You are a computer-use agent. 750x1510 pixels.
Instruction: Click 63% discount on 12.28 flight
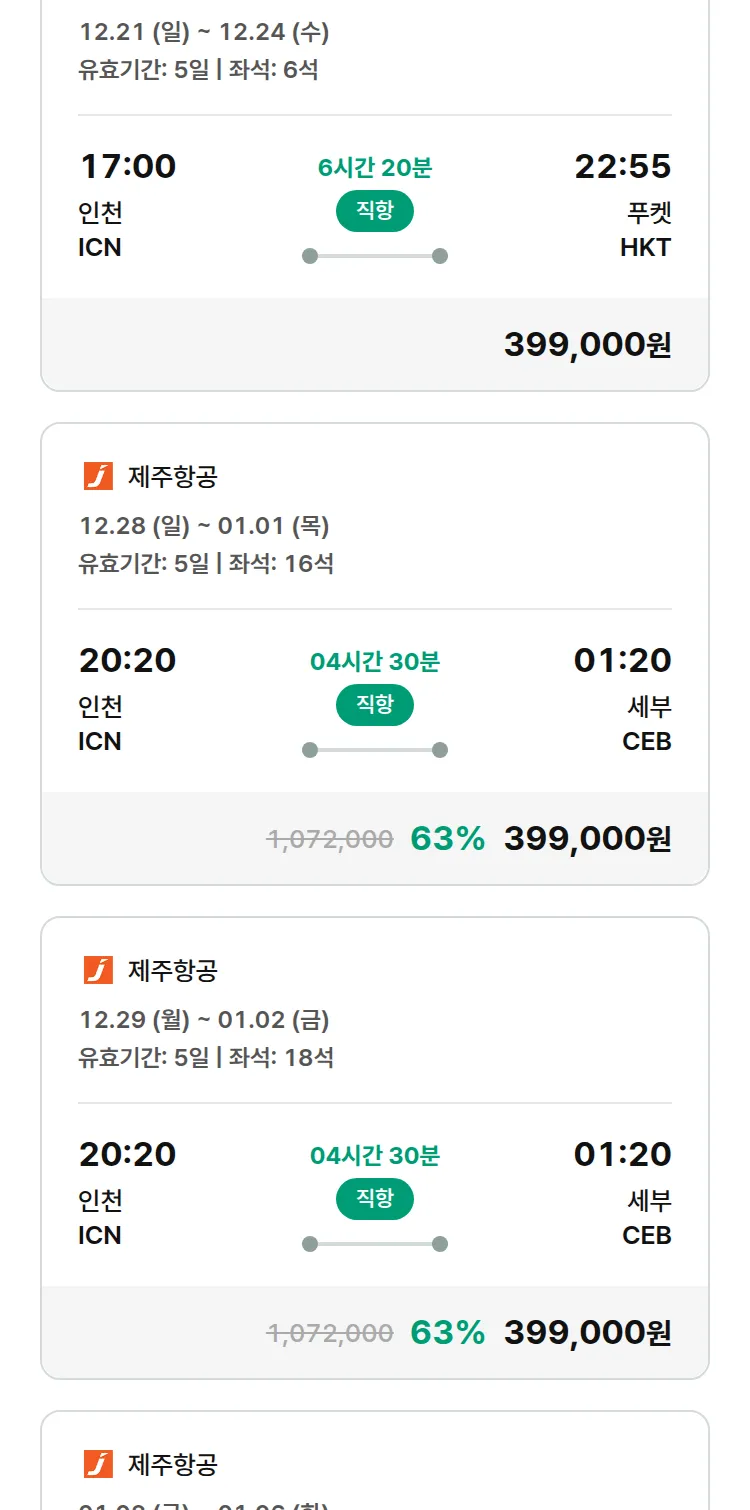point(447,839)
